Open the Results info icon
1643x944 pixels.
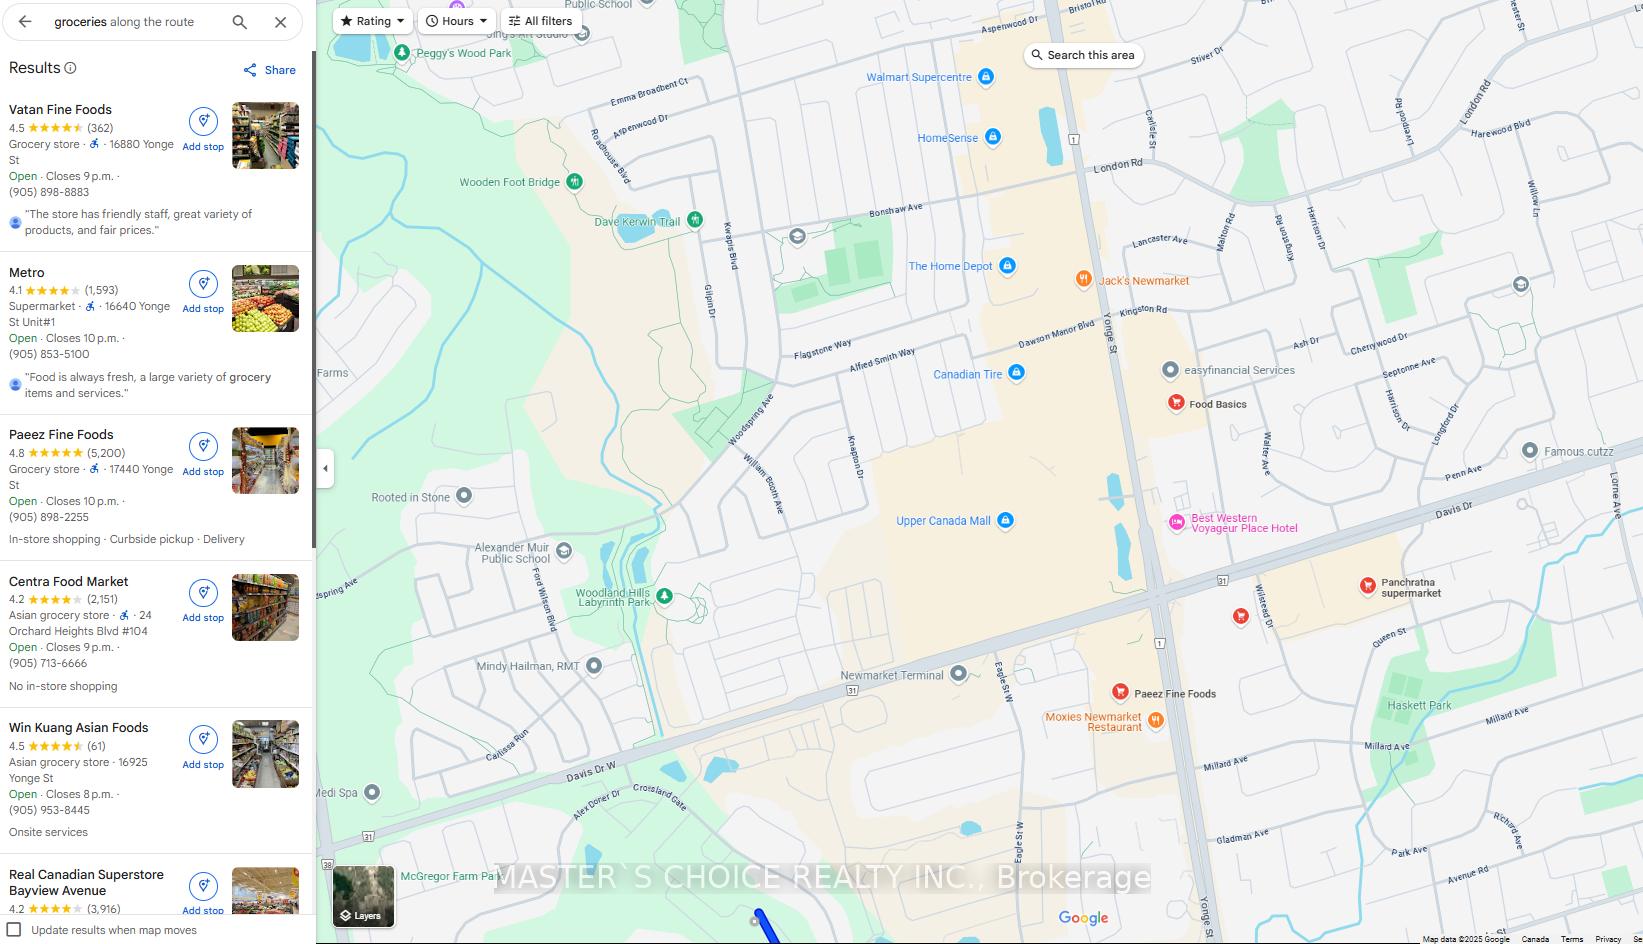click(70, 68)
